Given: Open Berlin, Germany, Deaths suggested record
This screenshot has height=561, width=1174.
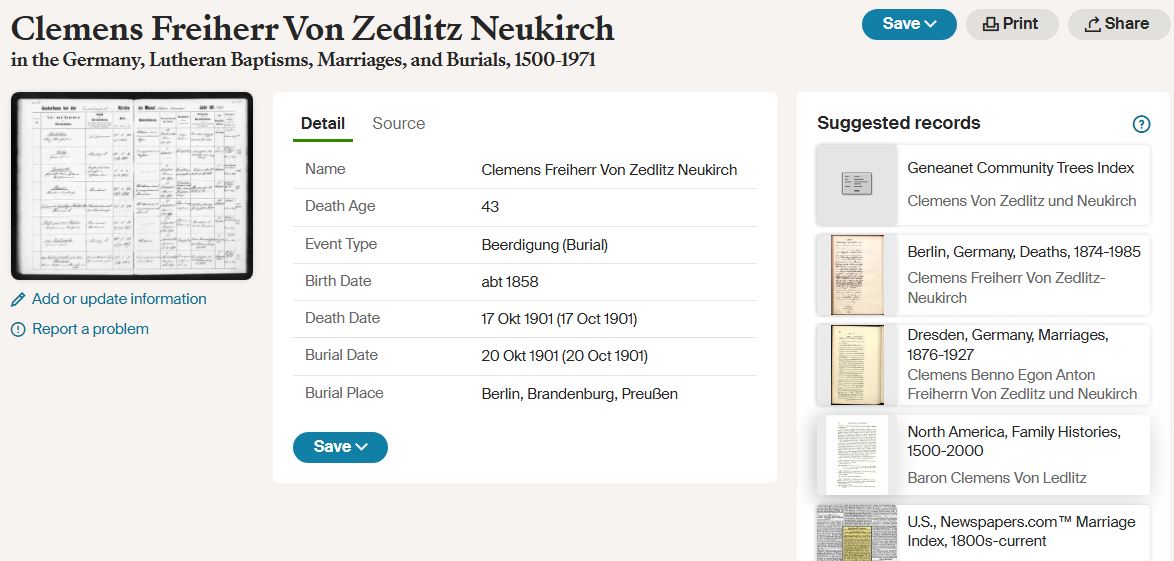Looking at the screenshot, I should point(1023,252).
